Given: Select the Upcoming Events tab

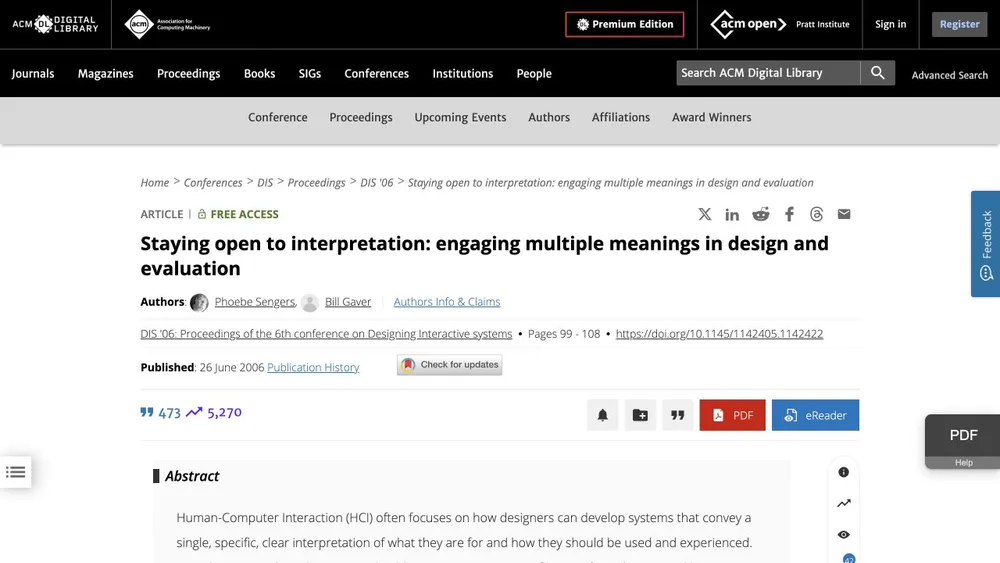Looking at the screenshot, I should tap(460, 117).
